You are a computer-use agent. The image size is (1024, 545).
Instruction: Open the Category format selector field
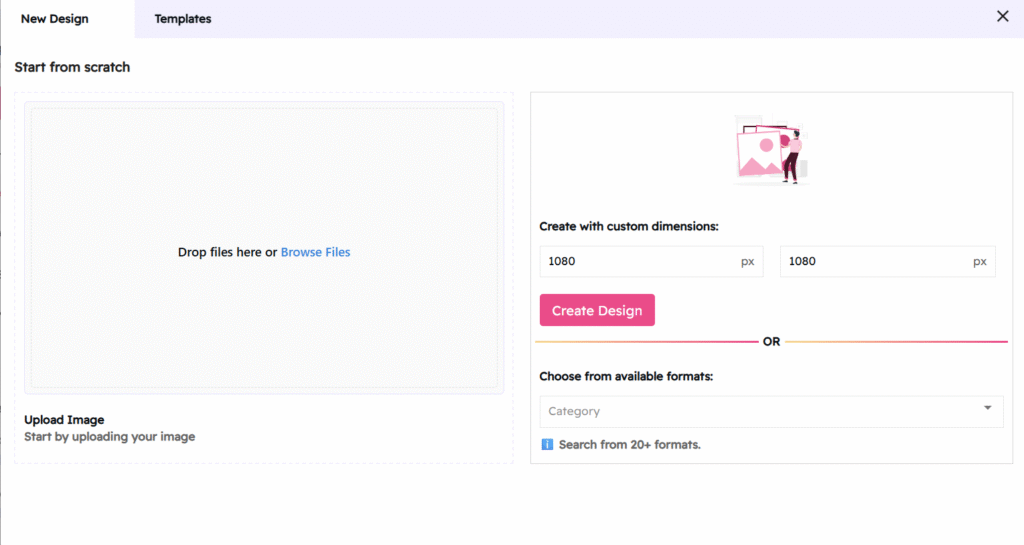[760, 411]
